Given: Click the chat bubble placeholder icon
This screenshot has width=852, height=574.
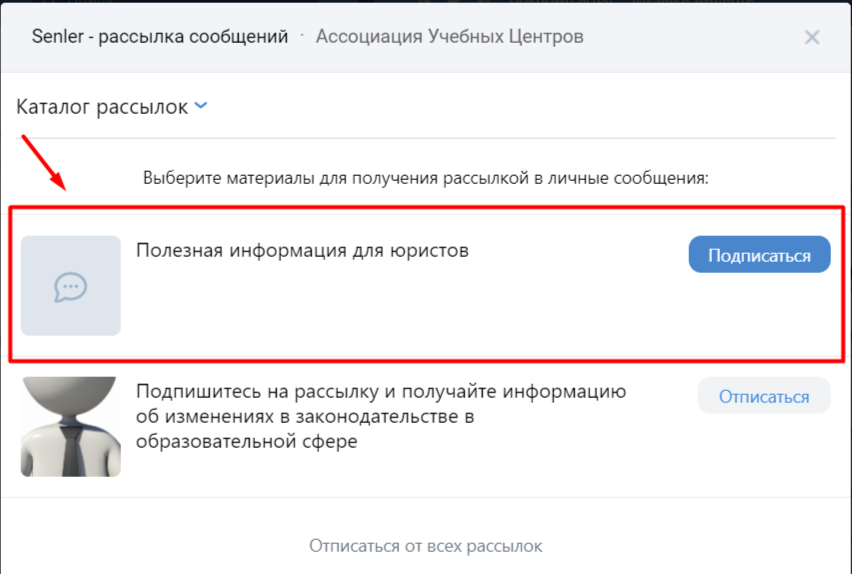Looking at the screenshot, I should (x=71, y=286).
